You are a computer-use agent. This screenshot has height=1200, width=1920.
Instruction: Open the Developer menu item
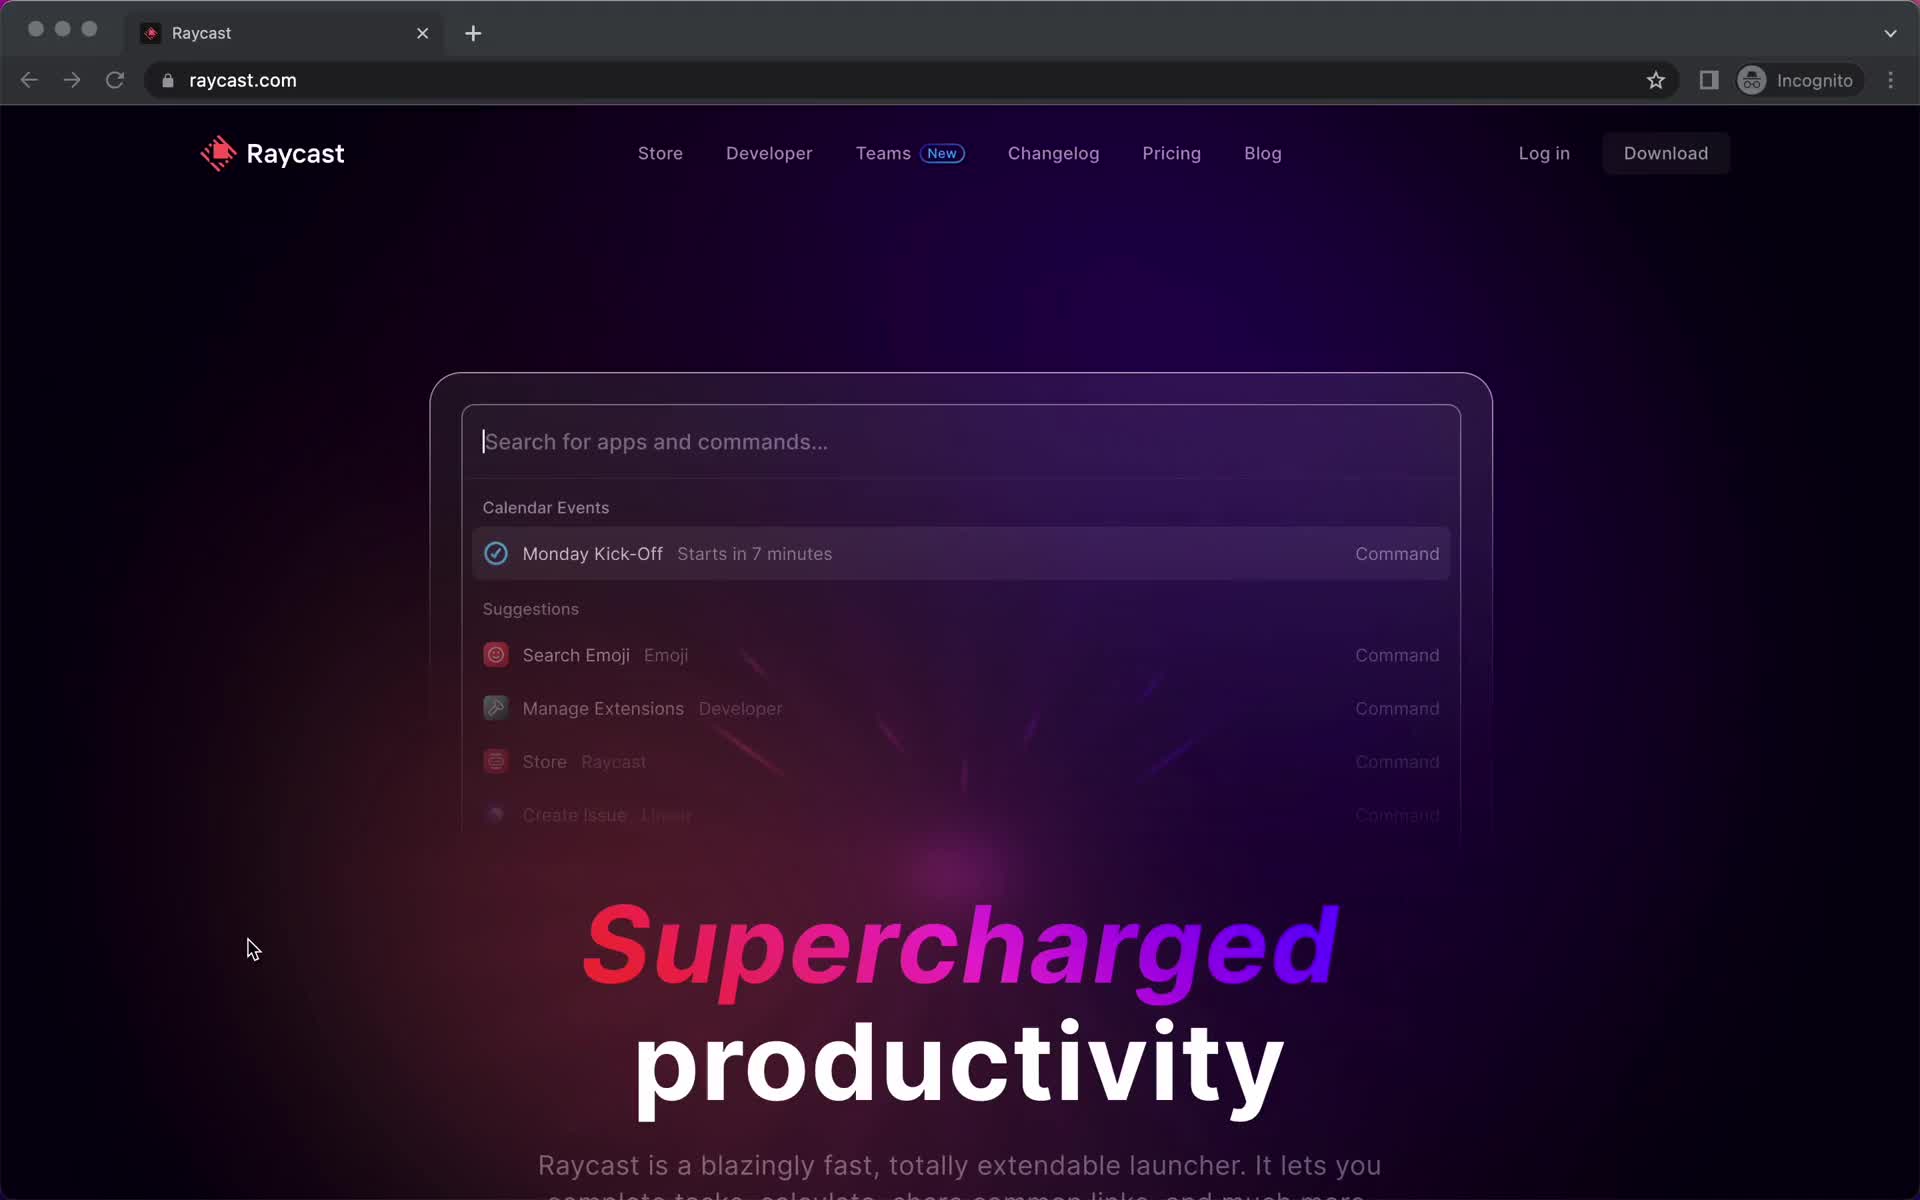click(769, 153)
